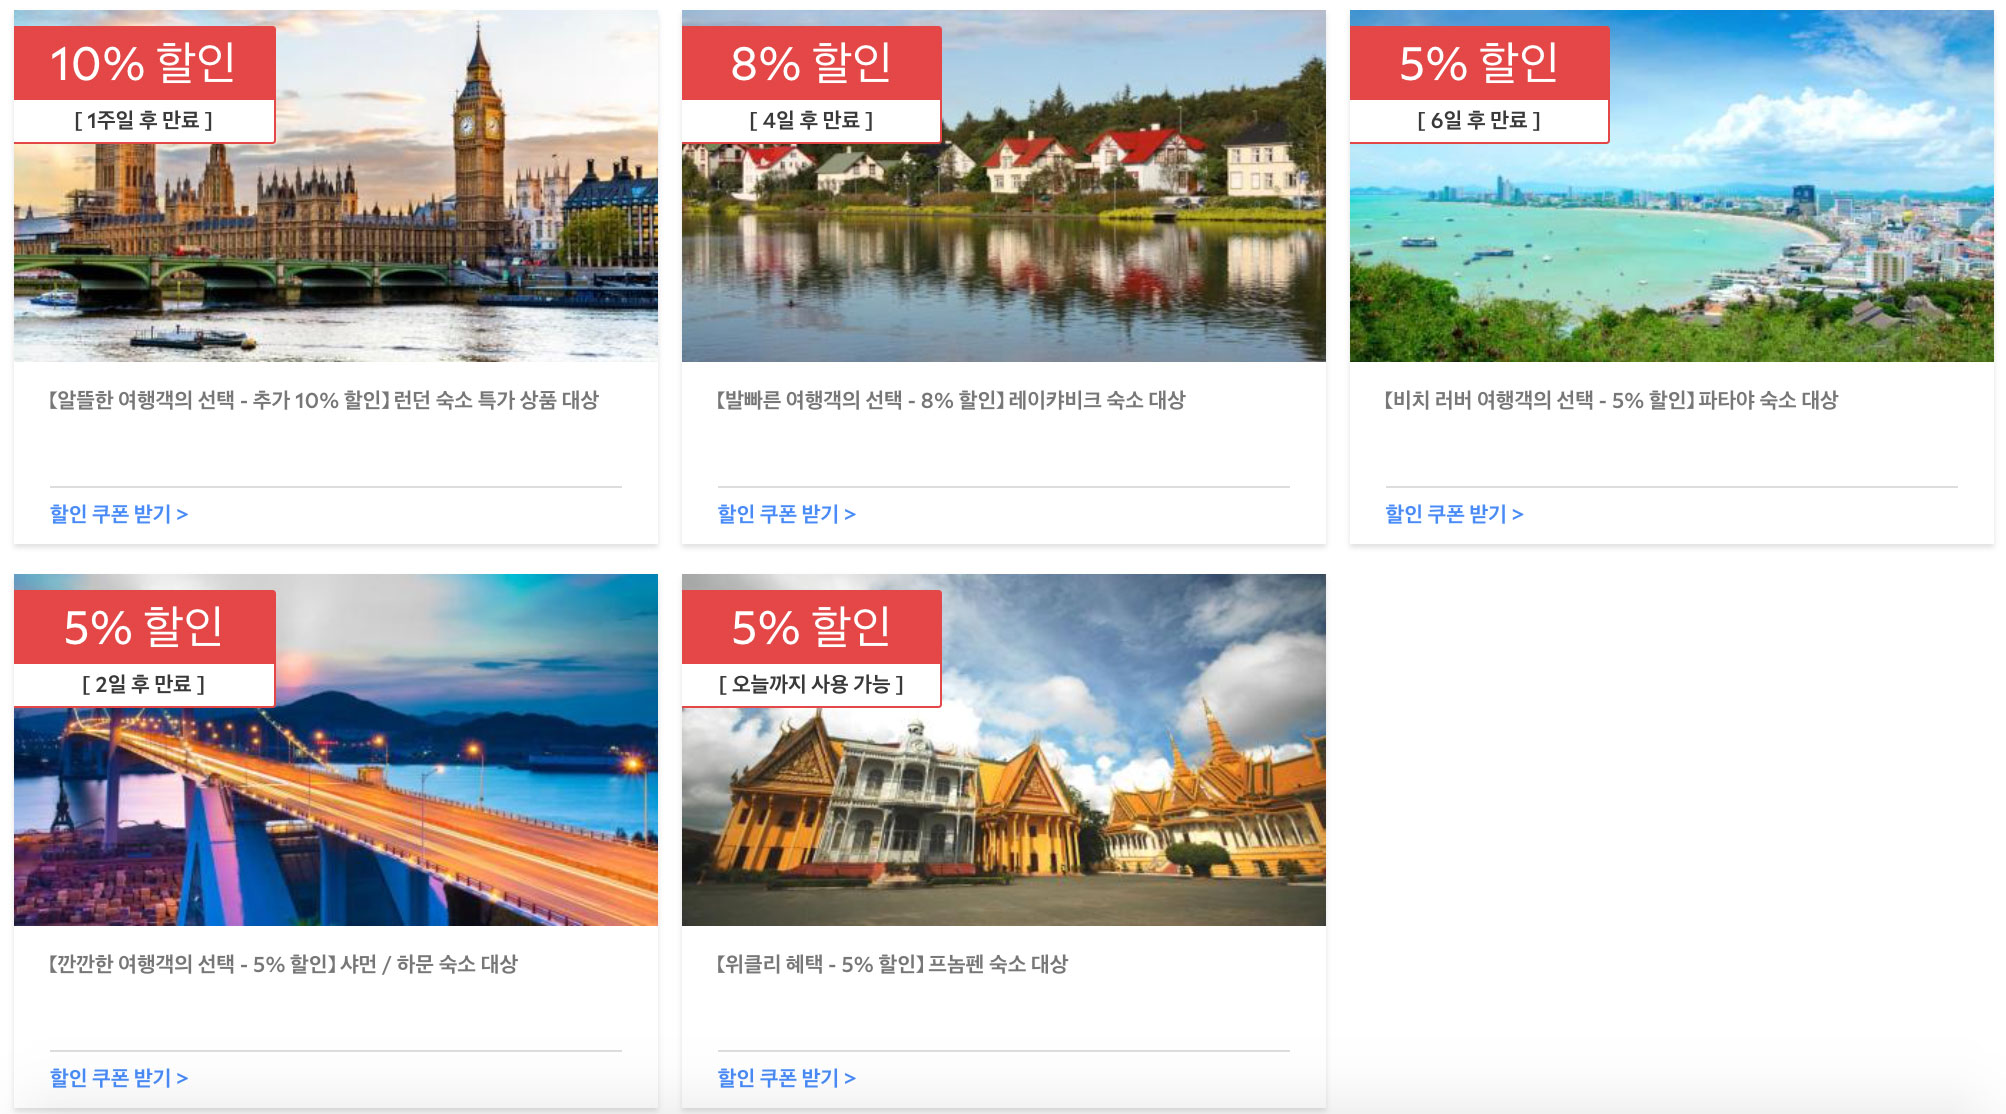Click the 오늘까지 사용 가능 expiry label
Screen dimensions: 2006x1114
tap(811, 685)
